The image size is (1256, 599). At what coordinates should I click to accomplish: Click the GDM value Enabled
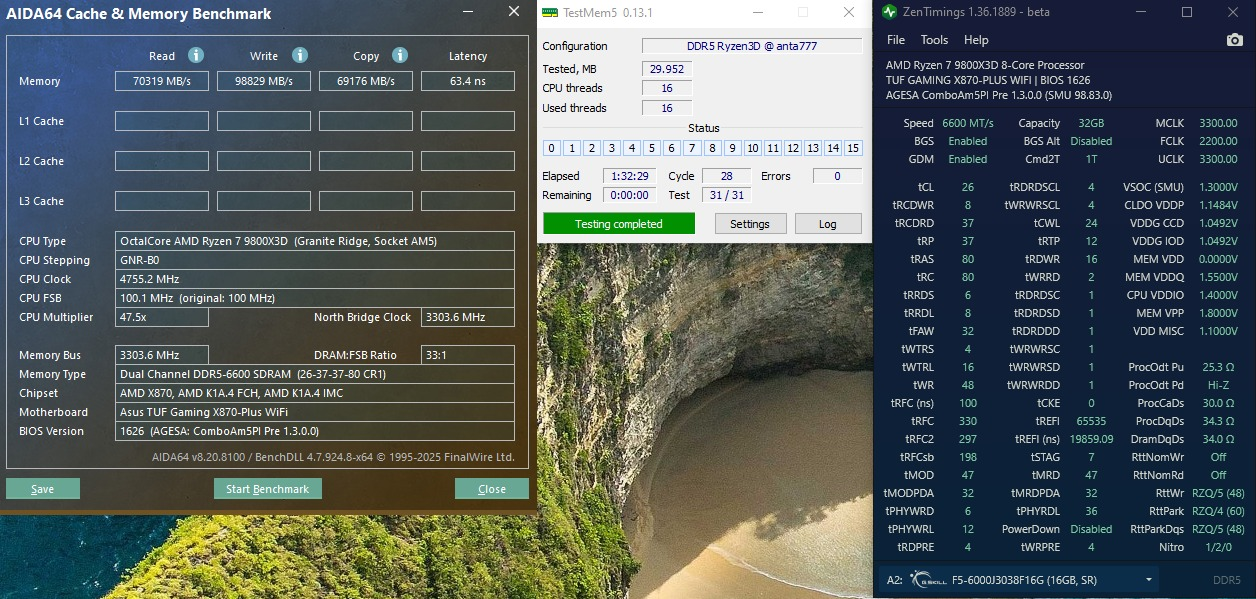968,159
